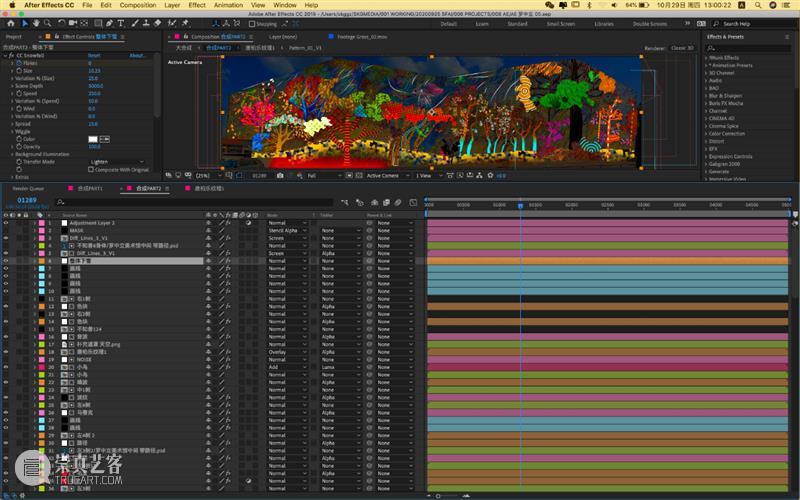Select the Eraser tool

tap(157, 23)
